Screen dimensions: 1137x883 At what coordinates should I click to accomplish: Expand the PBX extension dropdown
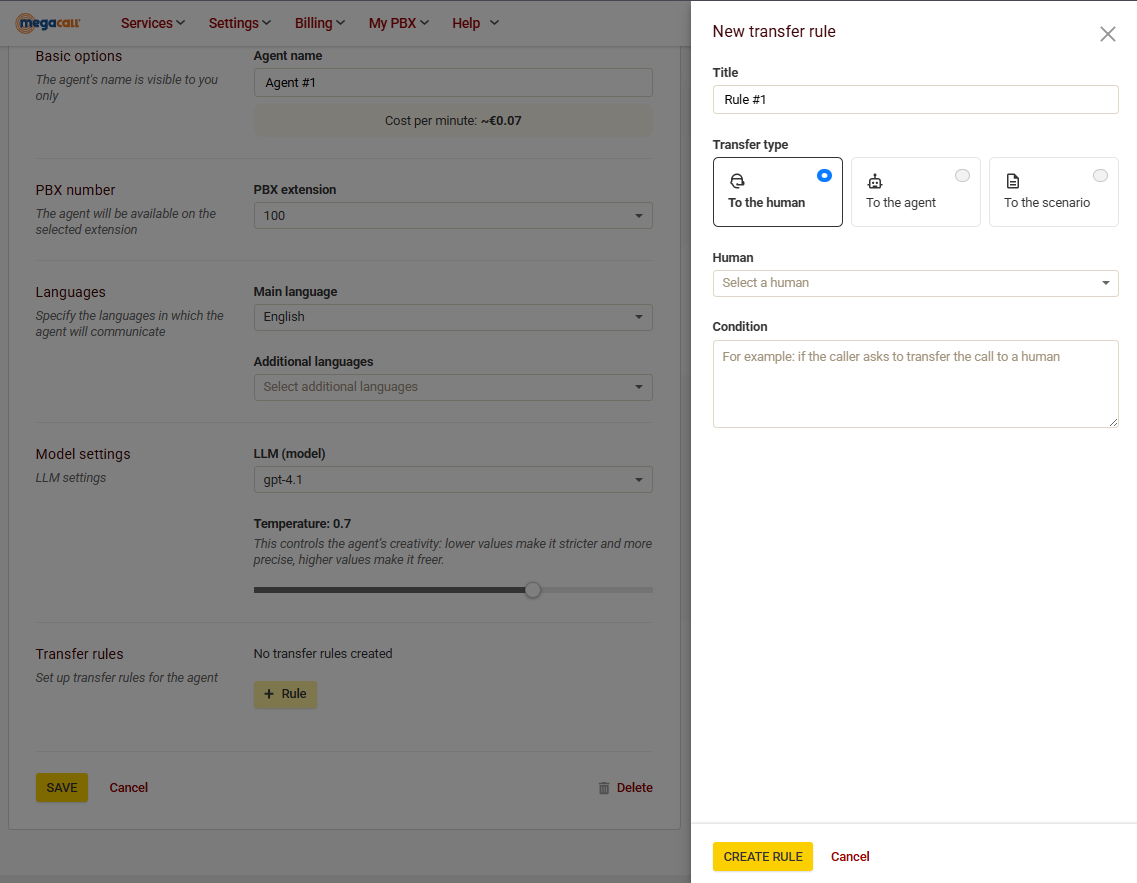tap(453, 216)
